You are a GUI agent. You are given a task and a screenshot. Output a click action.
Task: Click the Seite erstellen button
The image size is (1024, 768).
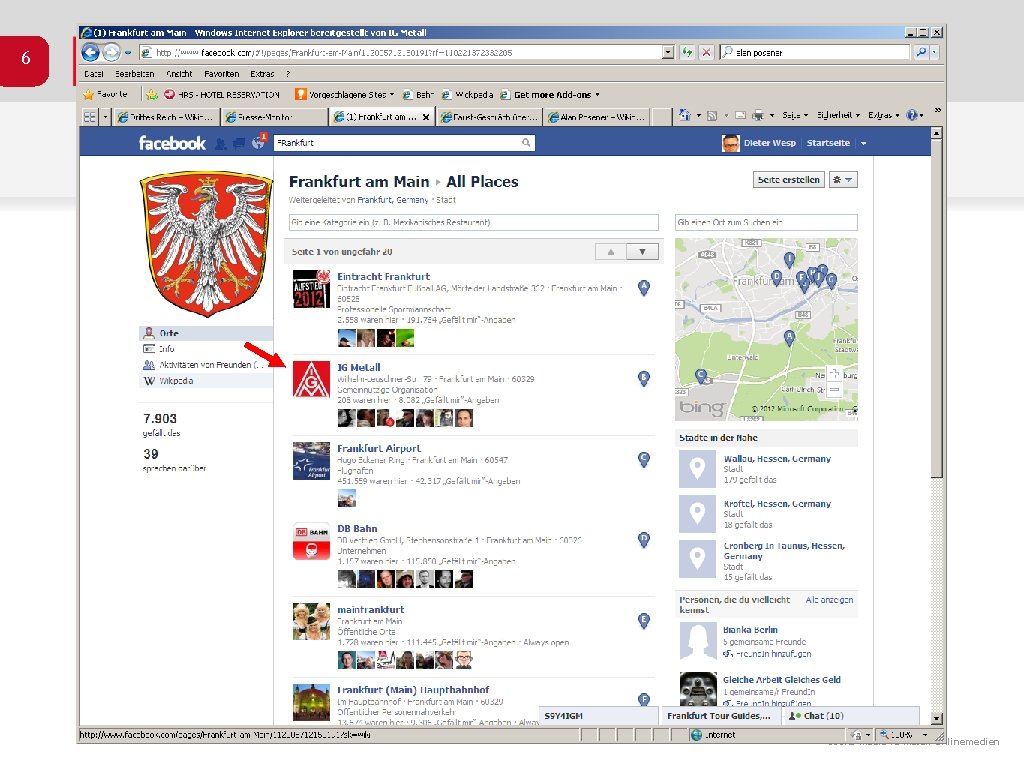[789, 180]
